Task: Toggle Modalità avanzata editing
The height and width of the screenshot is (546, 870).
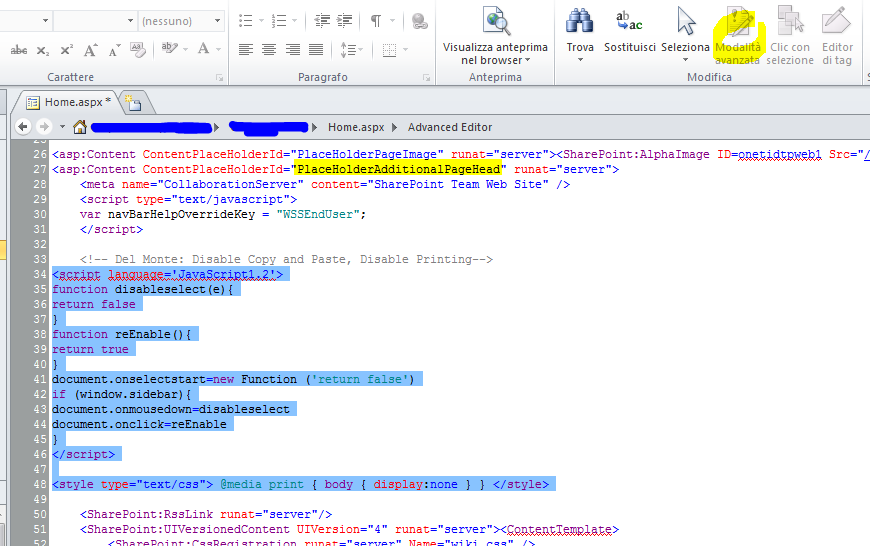Action: click(x=737, y=36)
